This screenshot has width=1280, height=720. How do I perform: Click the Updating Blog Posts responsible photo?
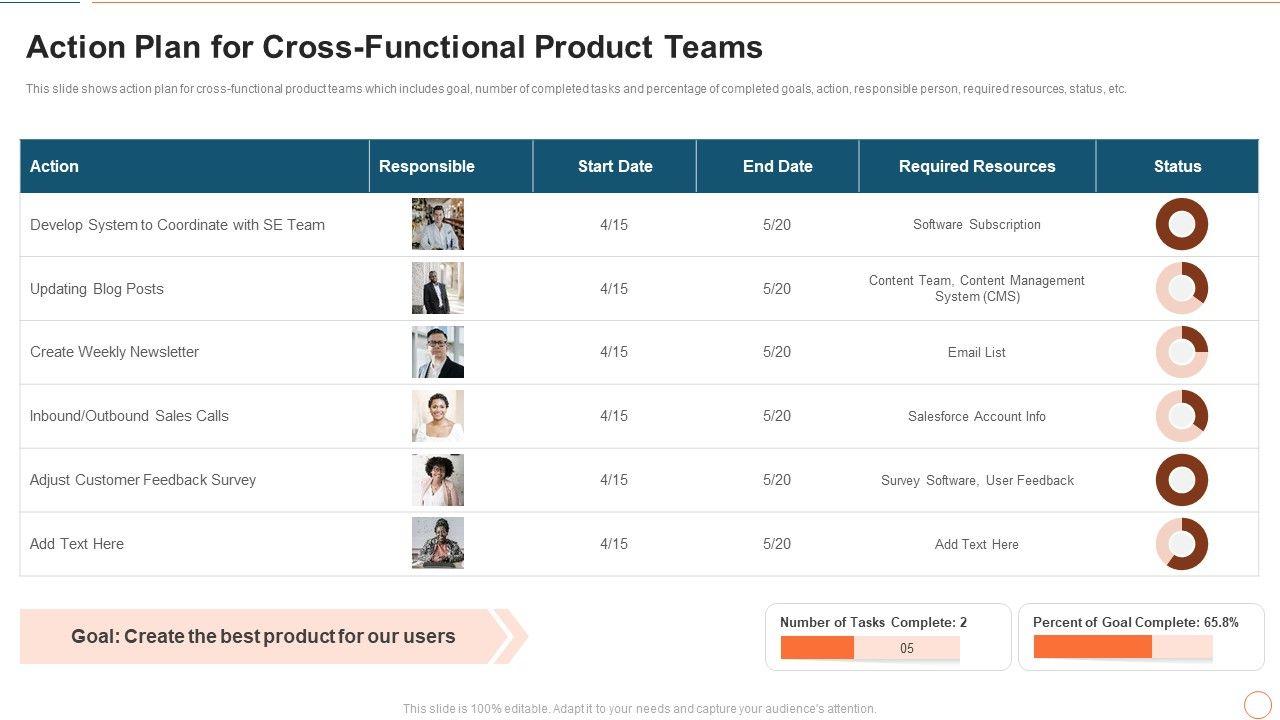point(438,288)
